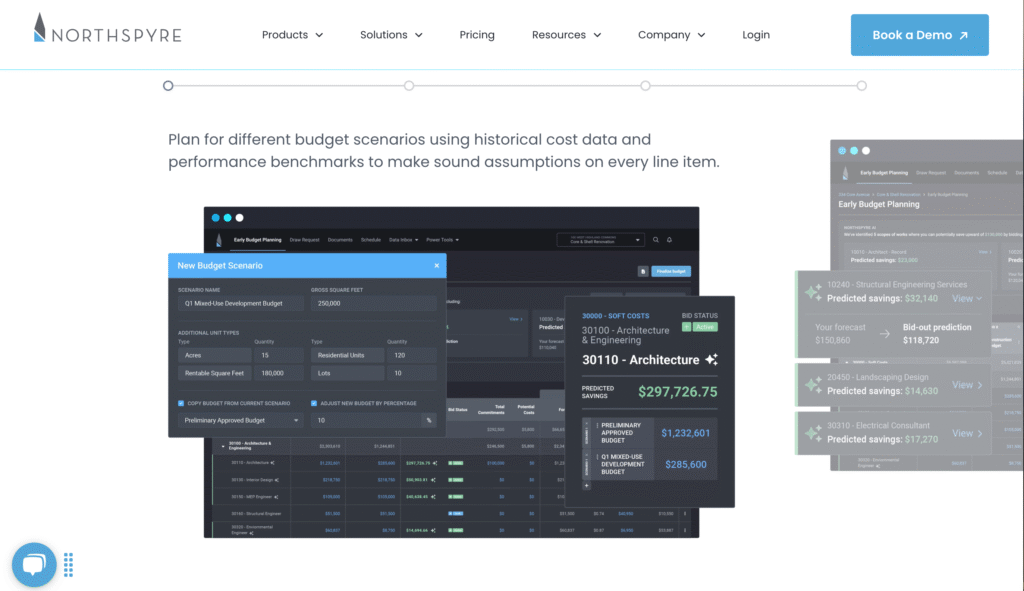
Task: Click sparkle icon on Landscaping Design card
Action: [813, 385]
